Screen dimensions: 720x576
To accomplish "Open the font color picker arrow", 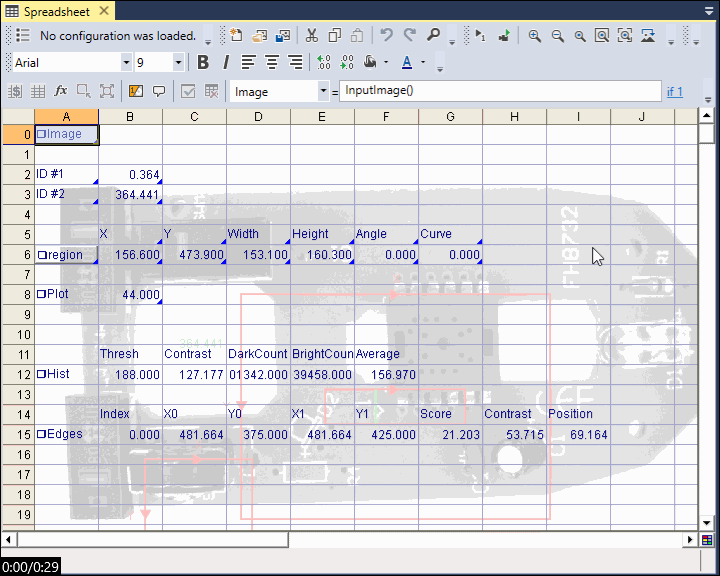I will pos(423,62).
